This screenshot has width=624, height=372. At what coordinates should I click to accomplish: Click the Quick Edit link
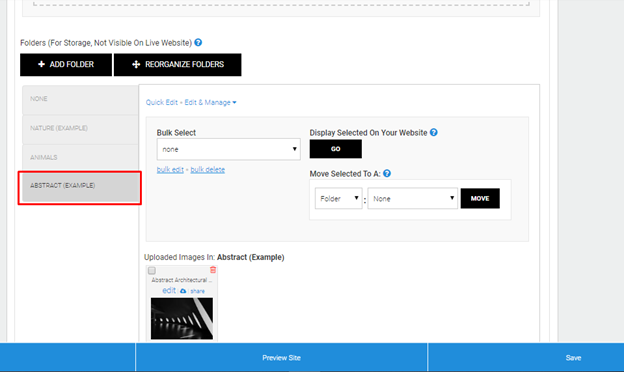[162, 102]
